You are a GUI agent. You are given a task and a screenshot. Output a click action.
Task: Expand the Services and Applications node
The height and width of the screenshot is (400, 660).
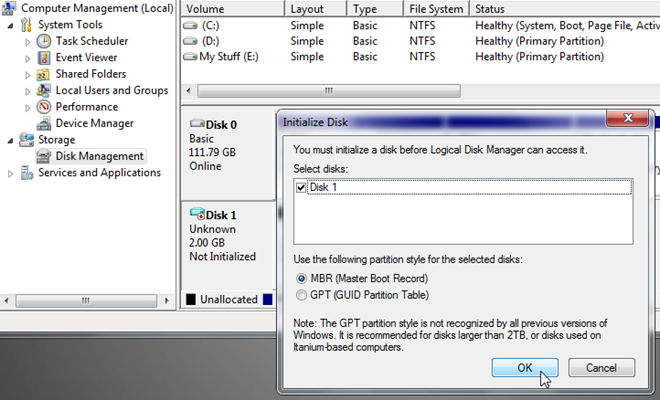[x=11, y=173]
